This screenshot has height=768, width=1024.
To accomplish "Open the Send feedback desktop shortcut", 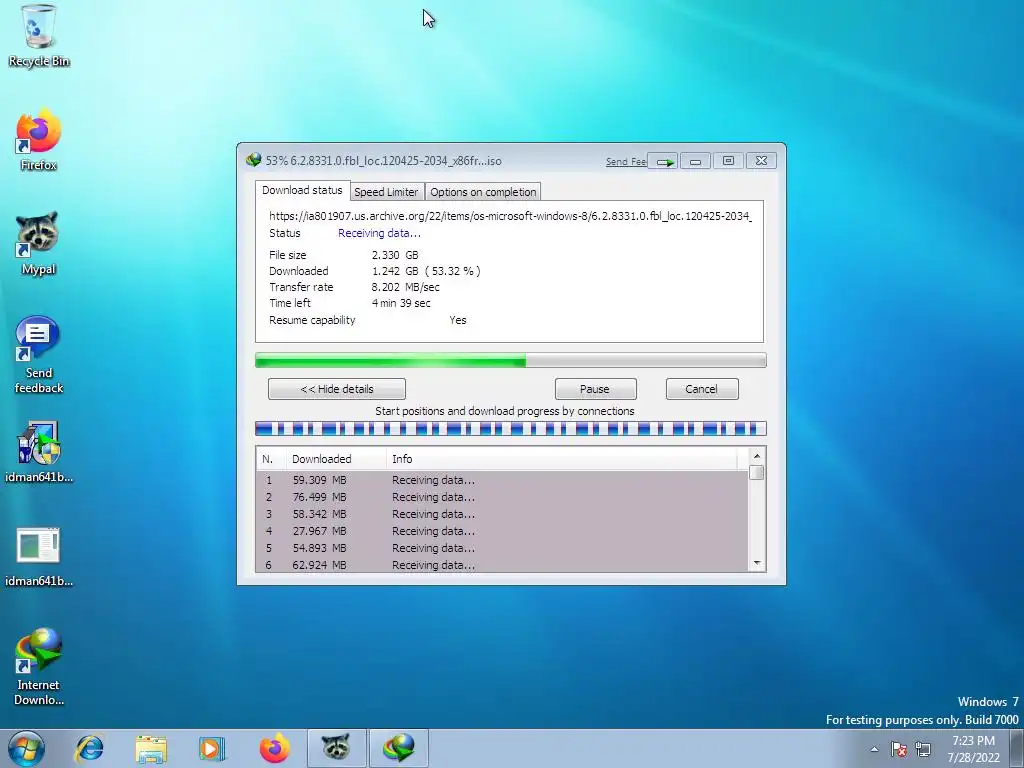I will pos(39,355).
